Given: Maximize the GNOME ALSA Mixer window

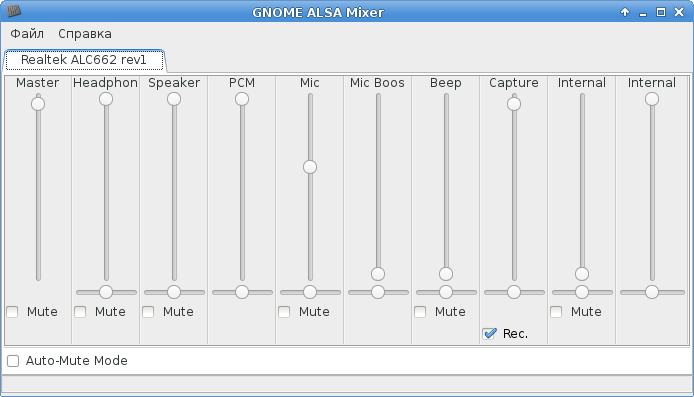Looking at the screenshot, I should point(661,12).
